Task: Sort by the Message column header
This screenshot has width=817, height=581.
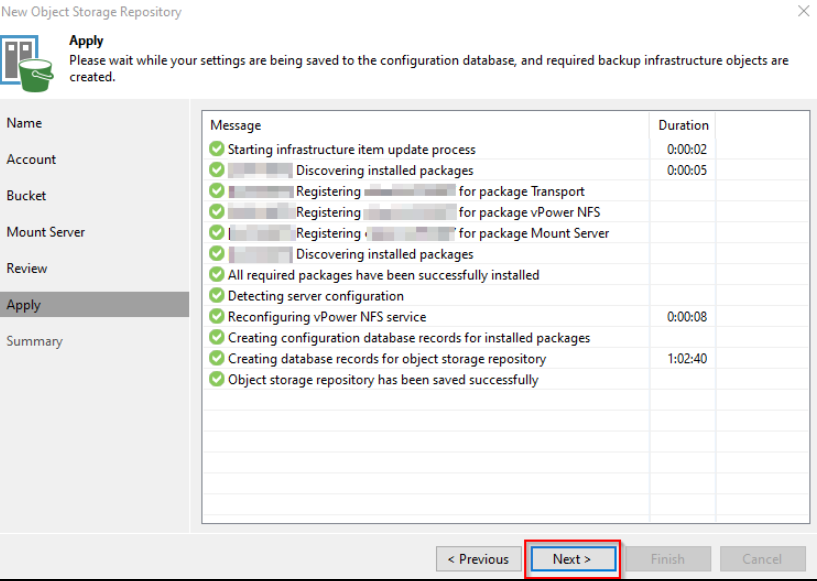Action: coord(236,125)
